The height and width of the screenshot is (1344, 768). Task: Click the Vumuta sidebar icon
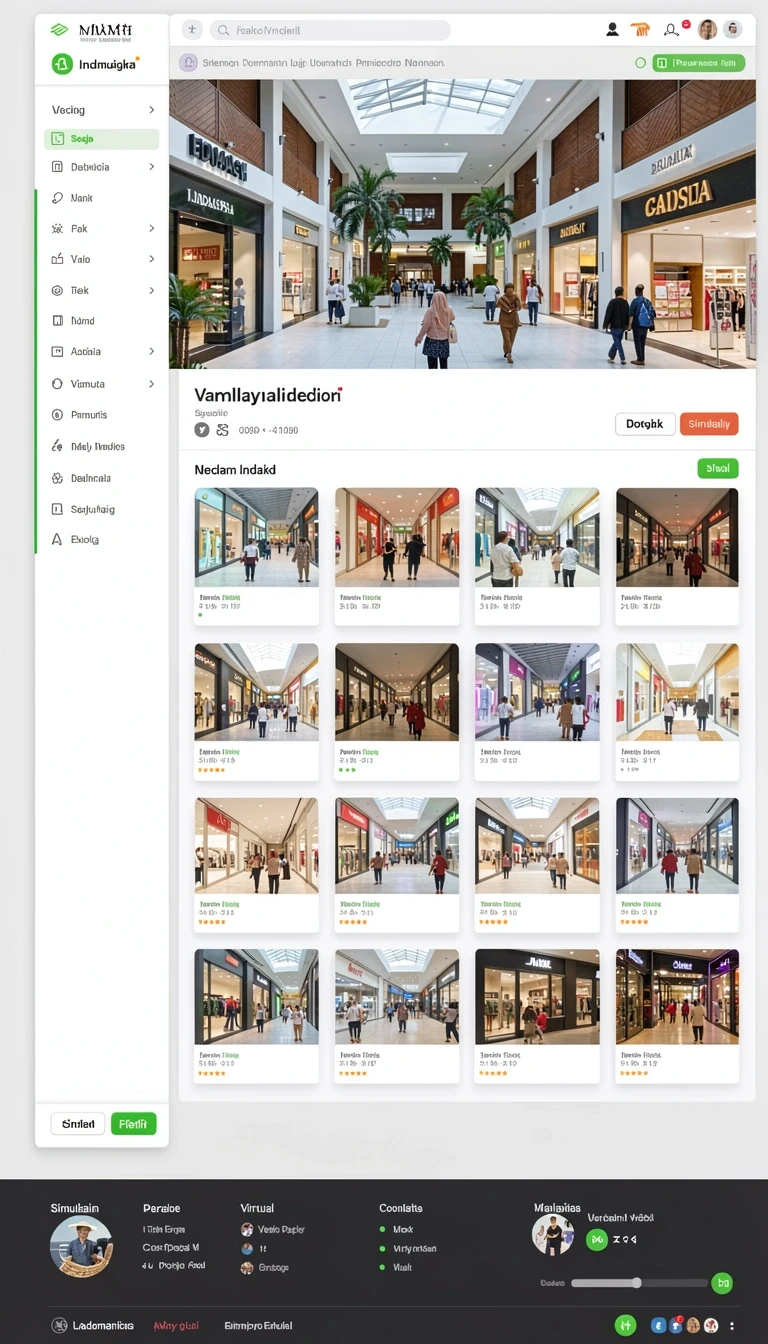pyautogui.click(x=57, y=384)
